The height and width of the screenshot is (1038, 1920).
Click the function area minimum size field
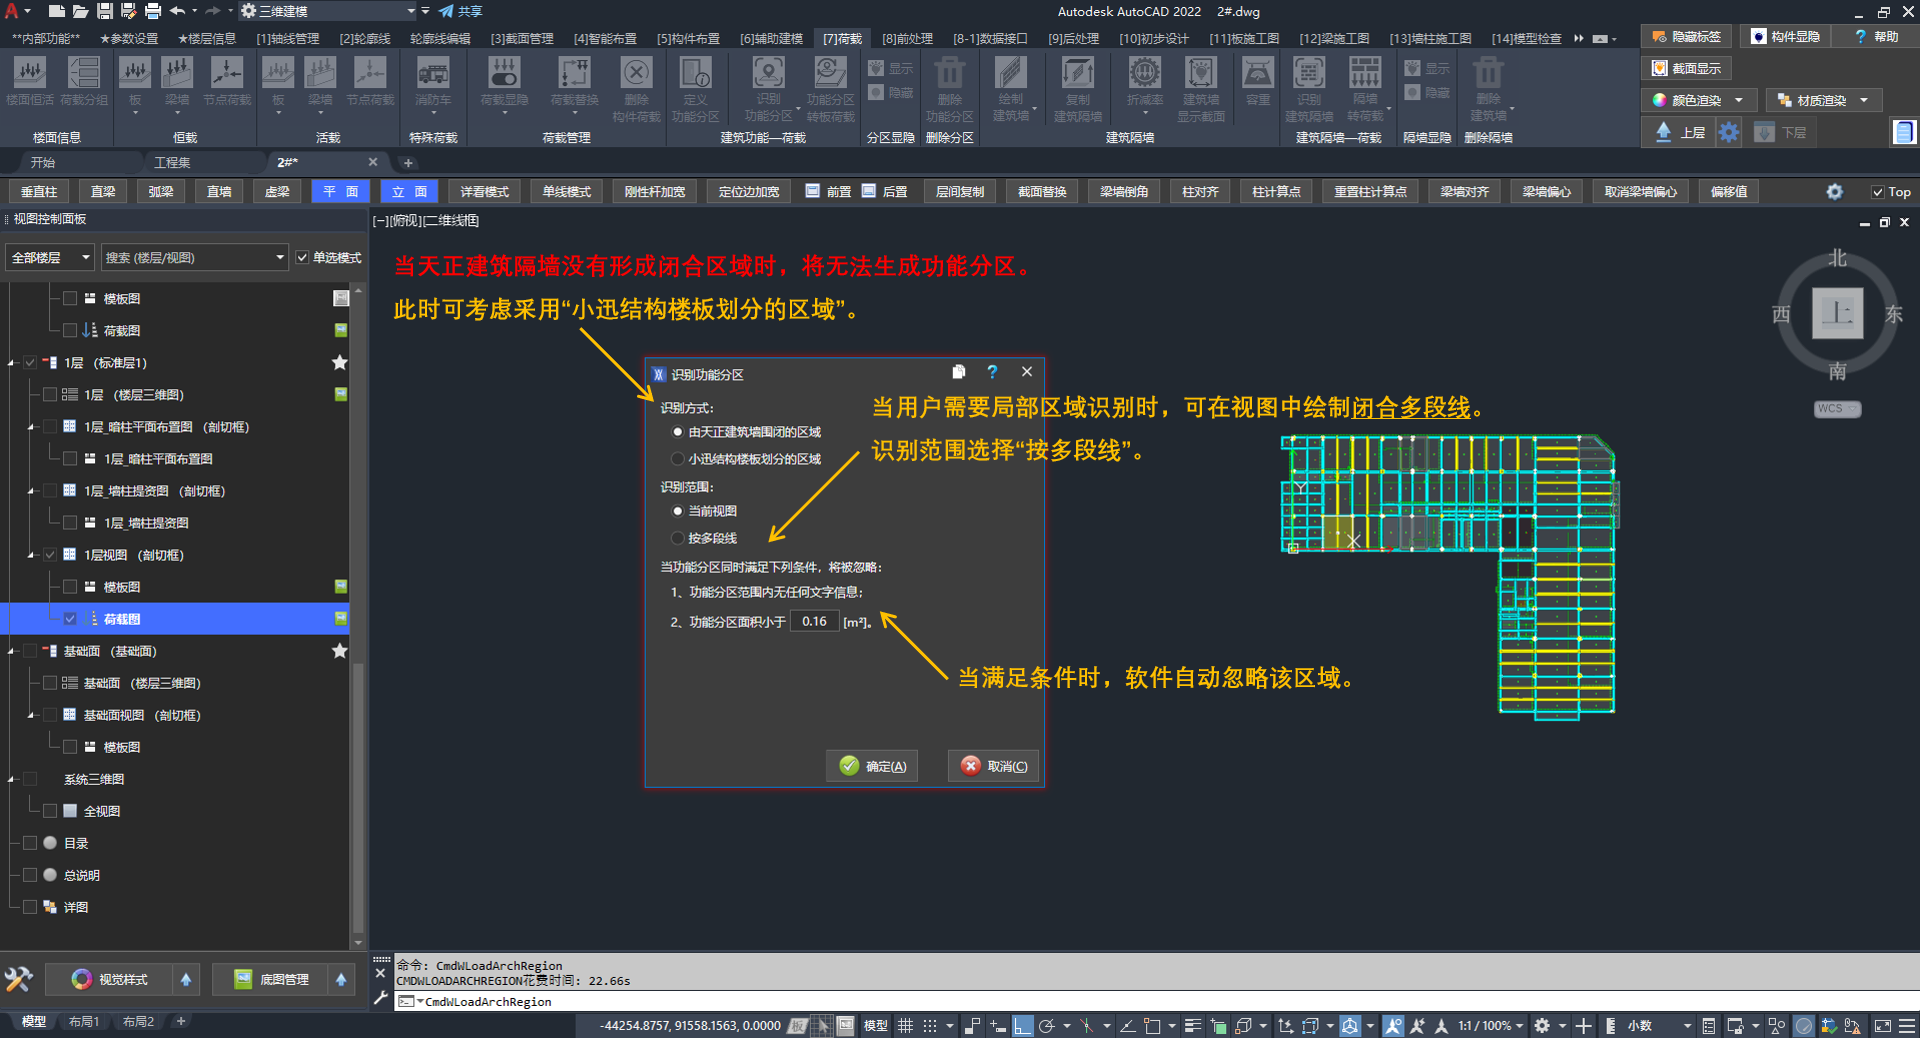814,621
